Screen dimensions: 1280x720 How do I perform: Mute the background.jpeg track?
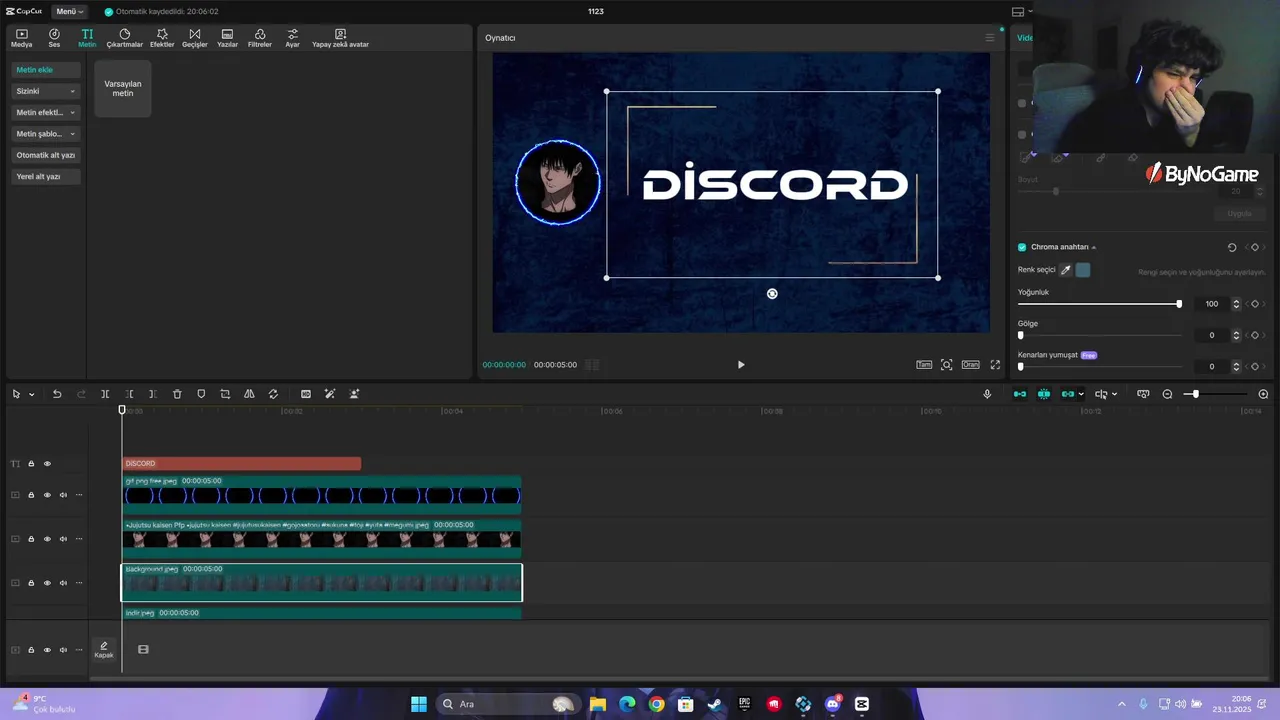63,583
